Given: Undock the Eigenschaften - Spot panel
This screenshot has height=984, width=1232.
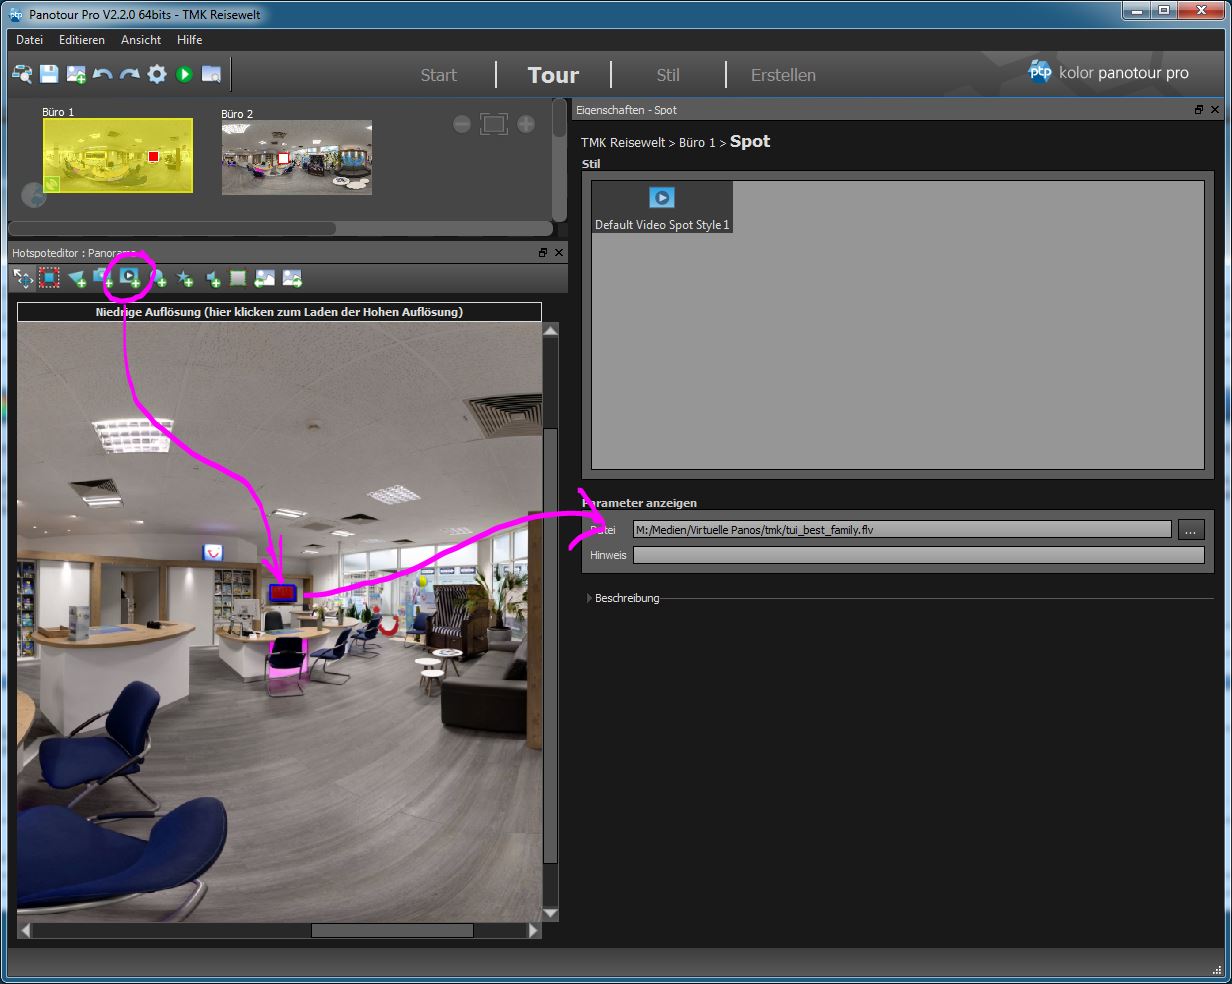Looking at the screenshot, I should click(x=1199, y=110).
